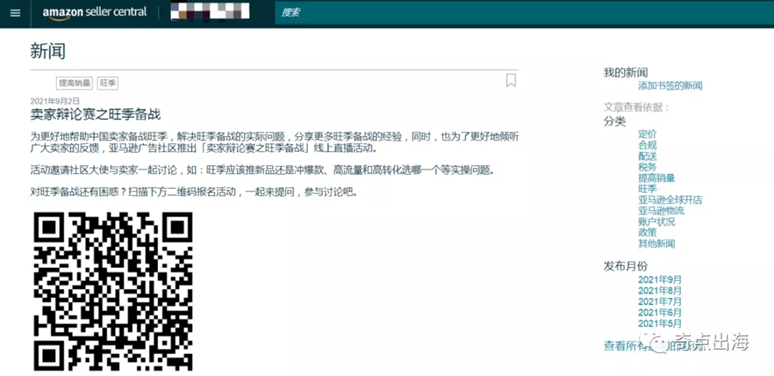Viewport: 774px width, 376px height.
Task: Click the Amazon Seller Central logo
Action: tap(95, 13)
